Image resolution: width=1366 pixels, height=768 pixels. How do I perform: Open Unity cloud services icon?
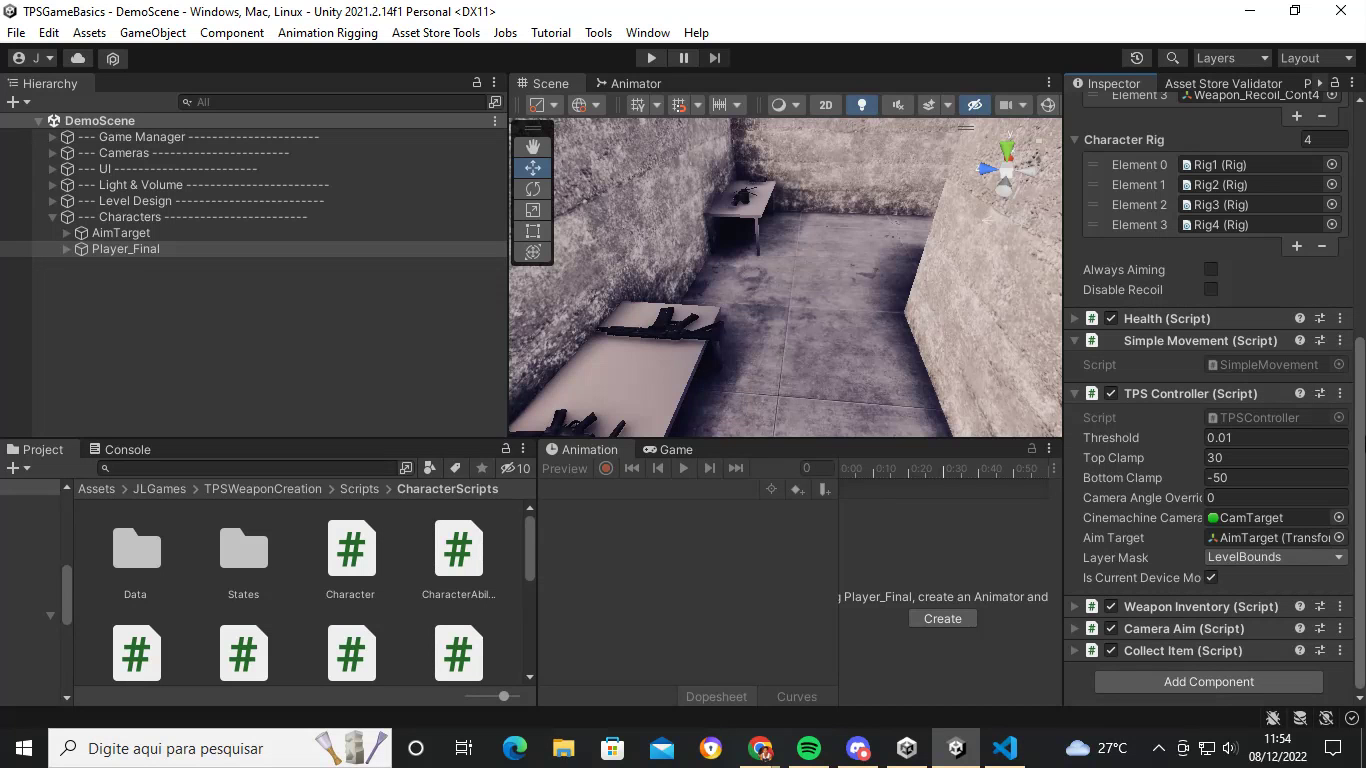[x=78, y=58]
